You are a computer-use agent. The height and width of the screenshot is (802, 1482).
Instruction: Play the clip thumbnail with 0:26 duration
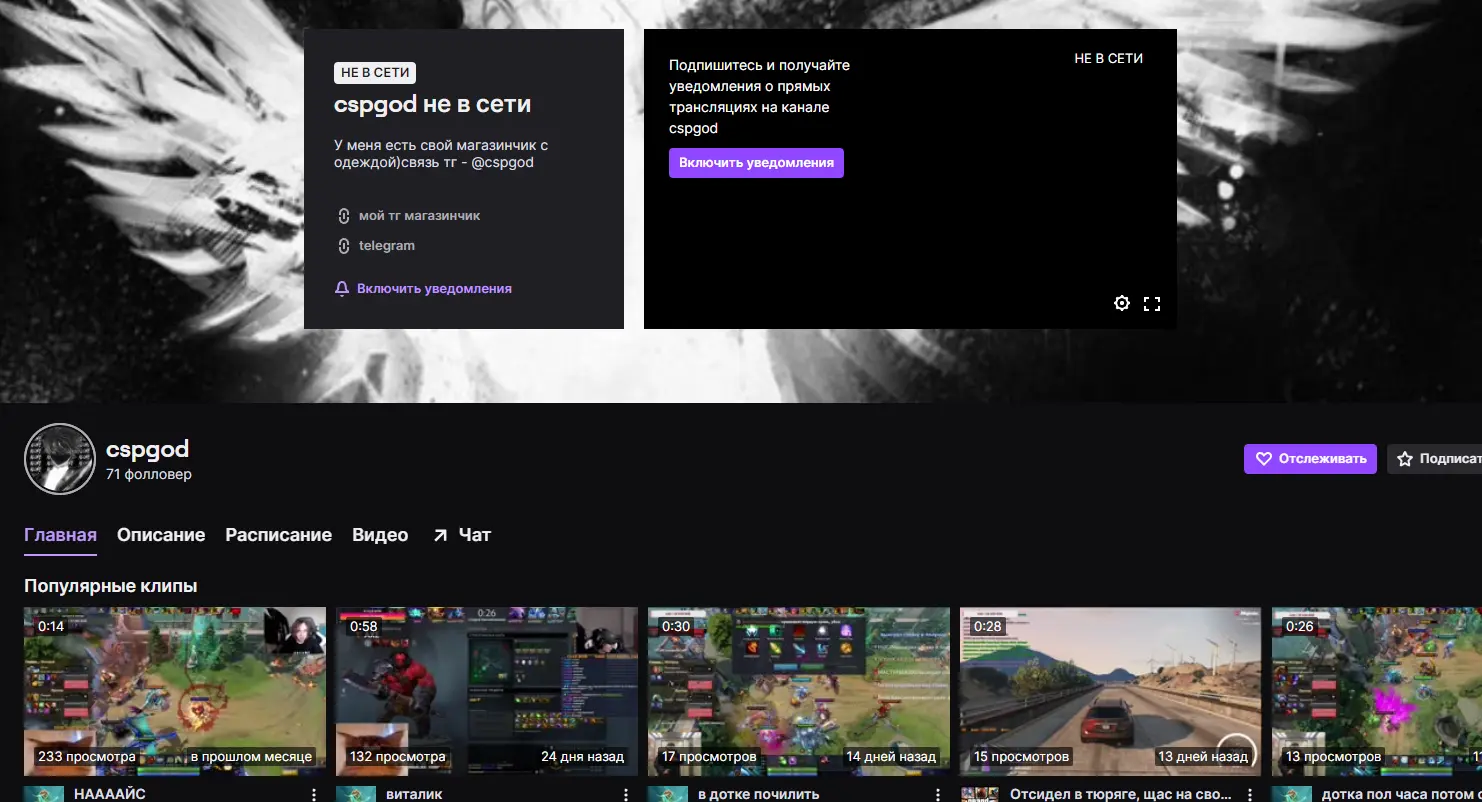(1377, 691)
